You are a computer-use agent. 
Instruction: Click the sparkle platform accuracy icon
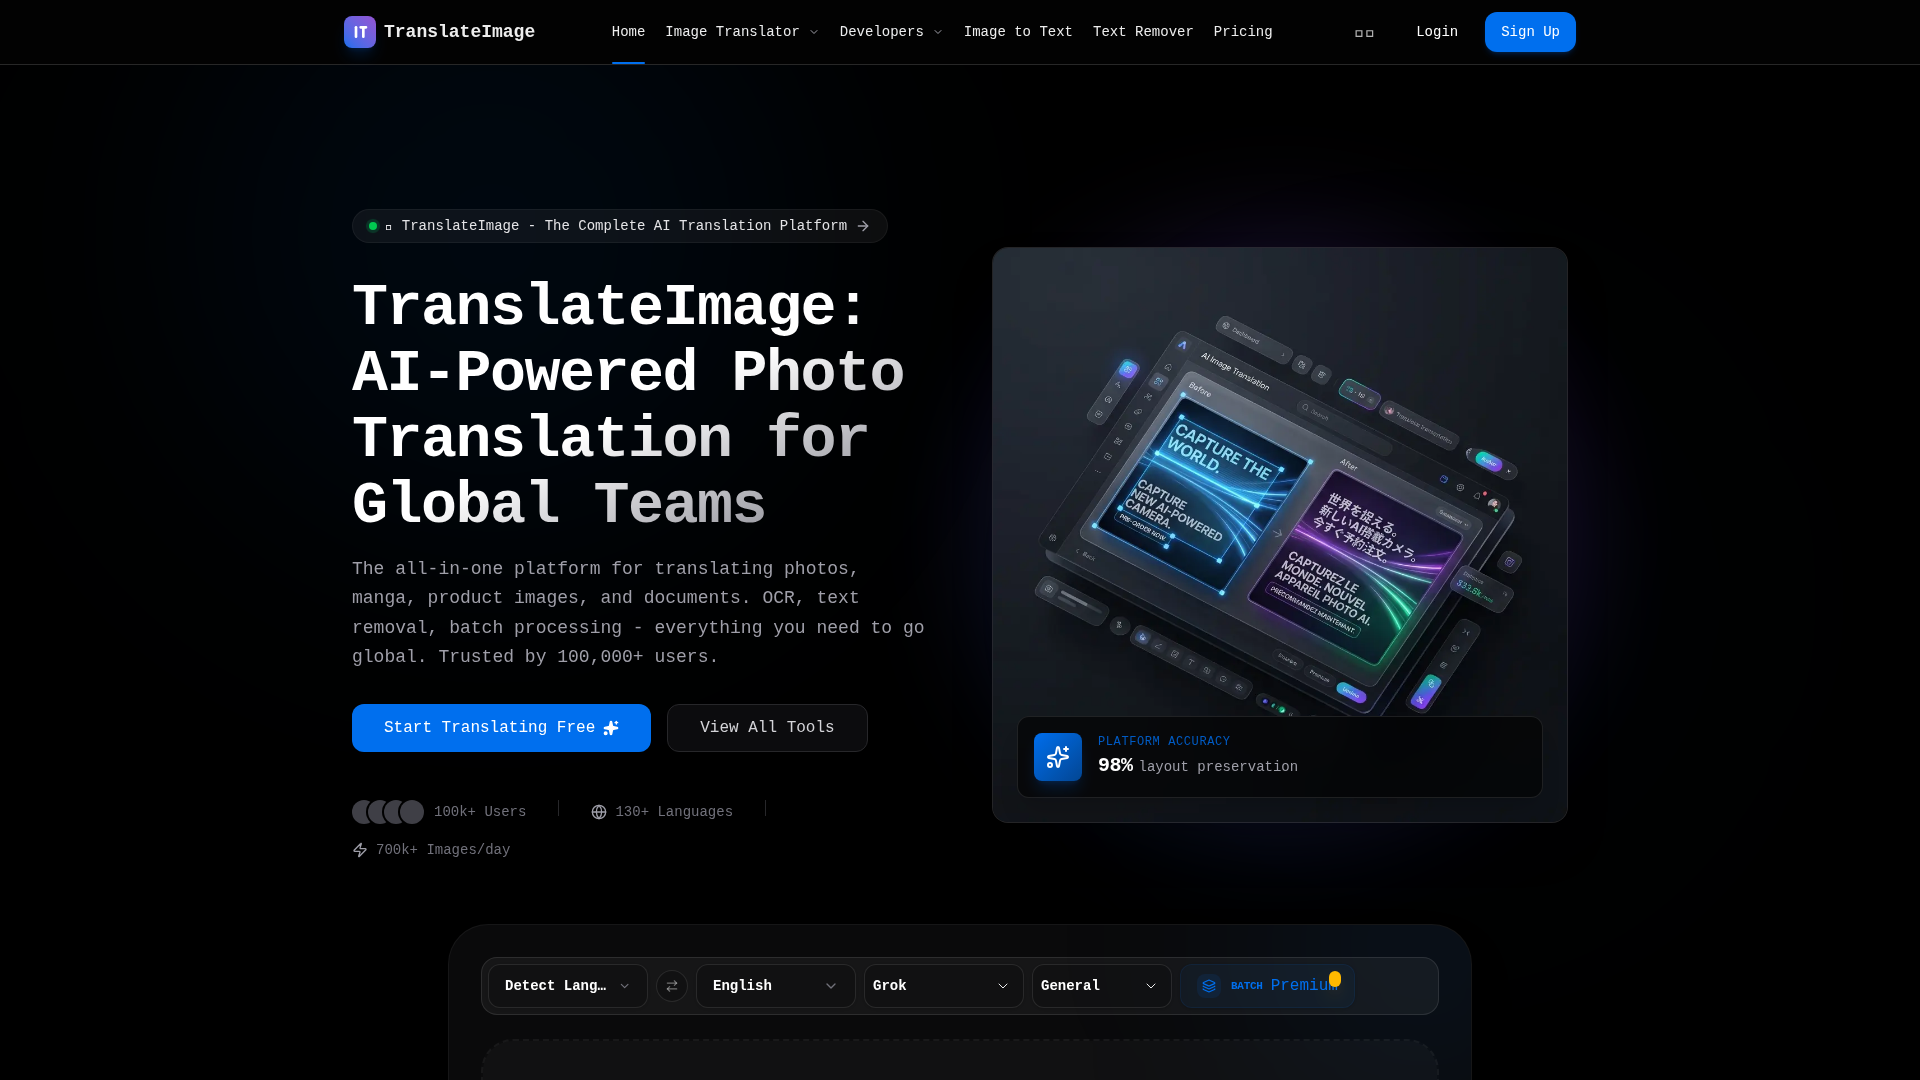tap(1058, 757)
